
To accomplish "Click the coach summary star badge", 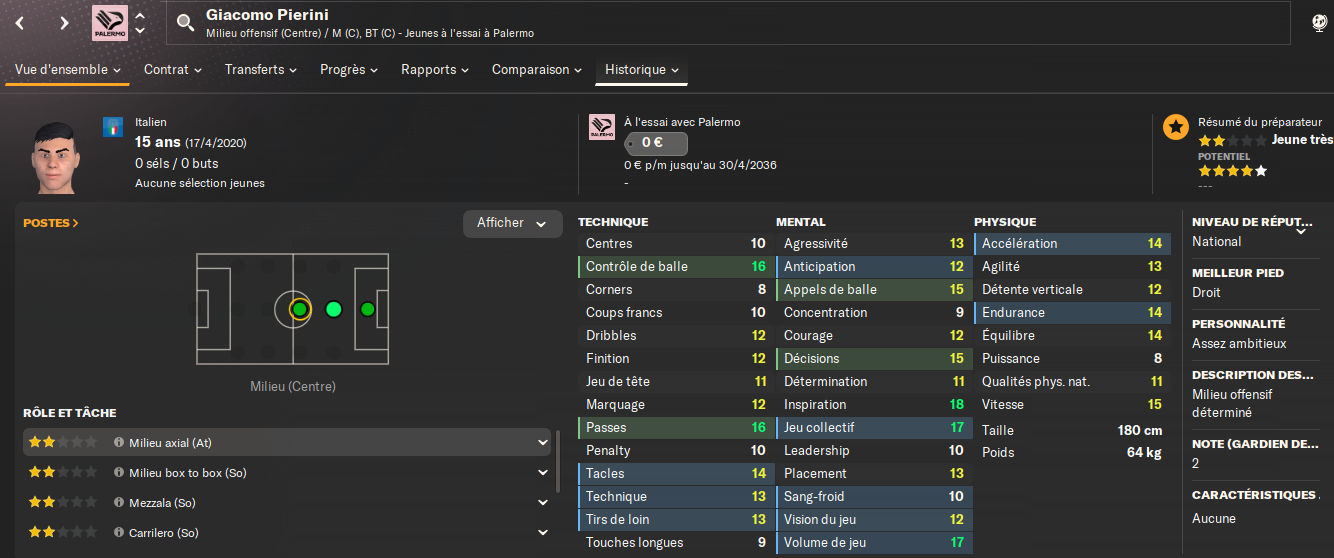I will click(x=1176, y=127).
